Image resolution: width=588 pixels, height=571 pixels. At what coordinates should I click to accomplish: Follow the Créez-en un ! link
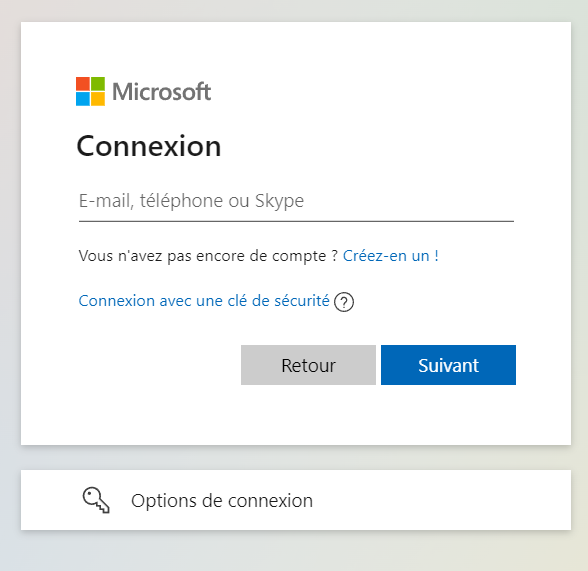pos(390,256)
